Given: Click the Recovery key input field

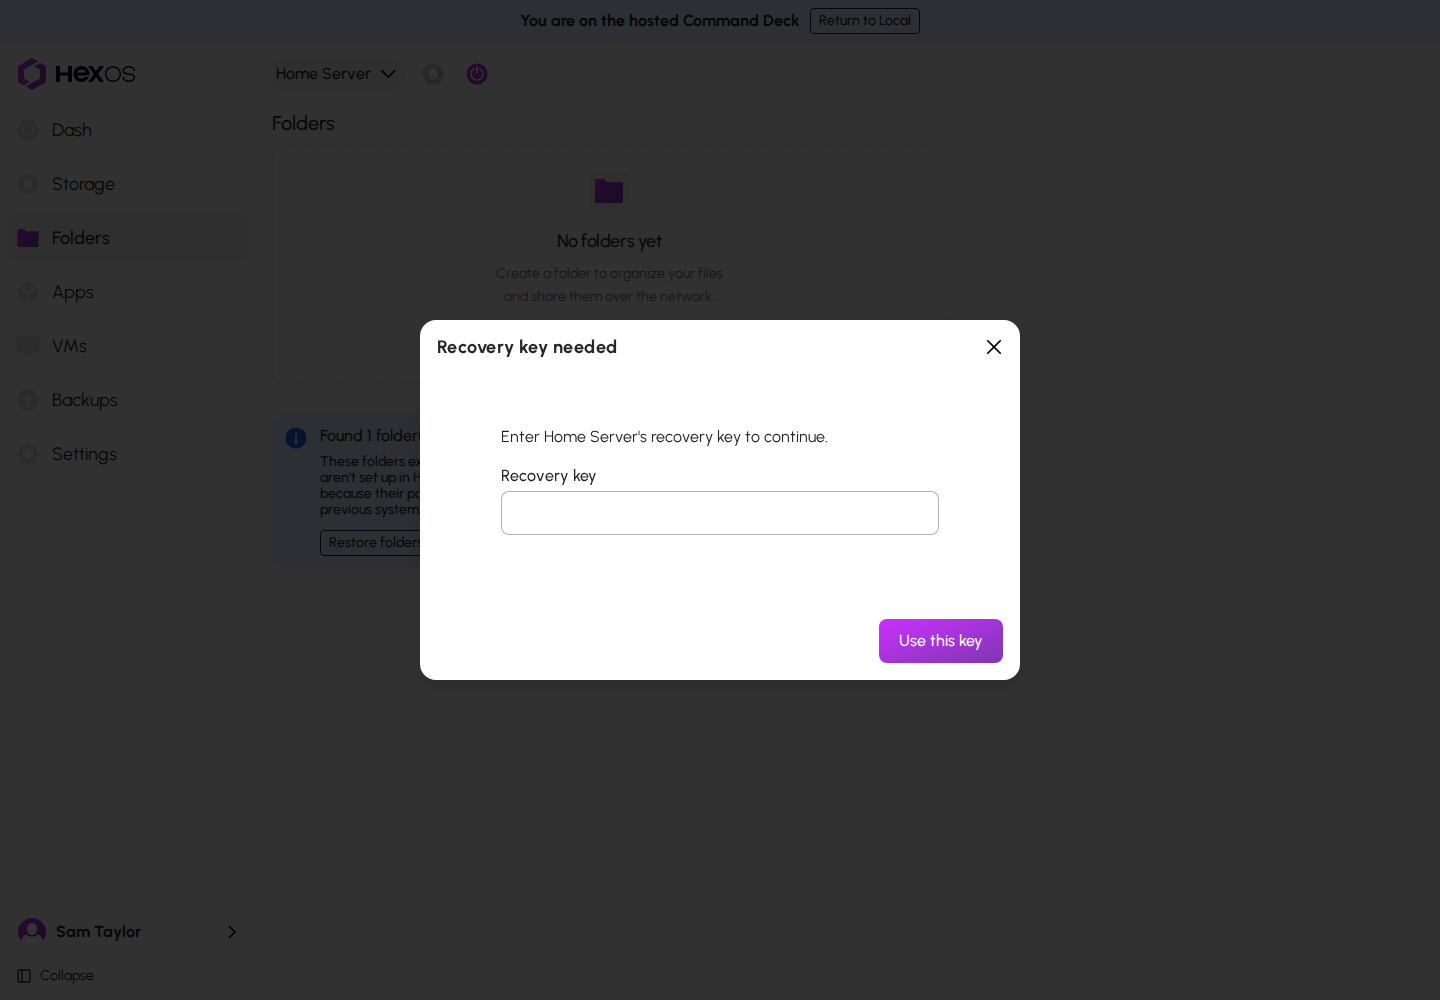Looking at the screenshot, I should [720, 513].
